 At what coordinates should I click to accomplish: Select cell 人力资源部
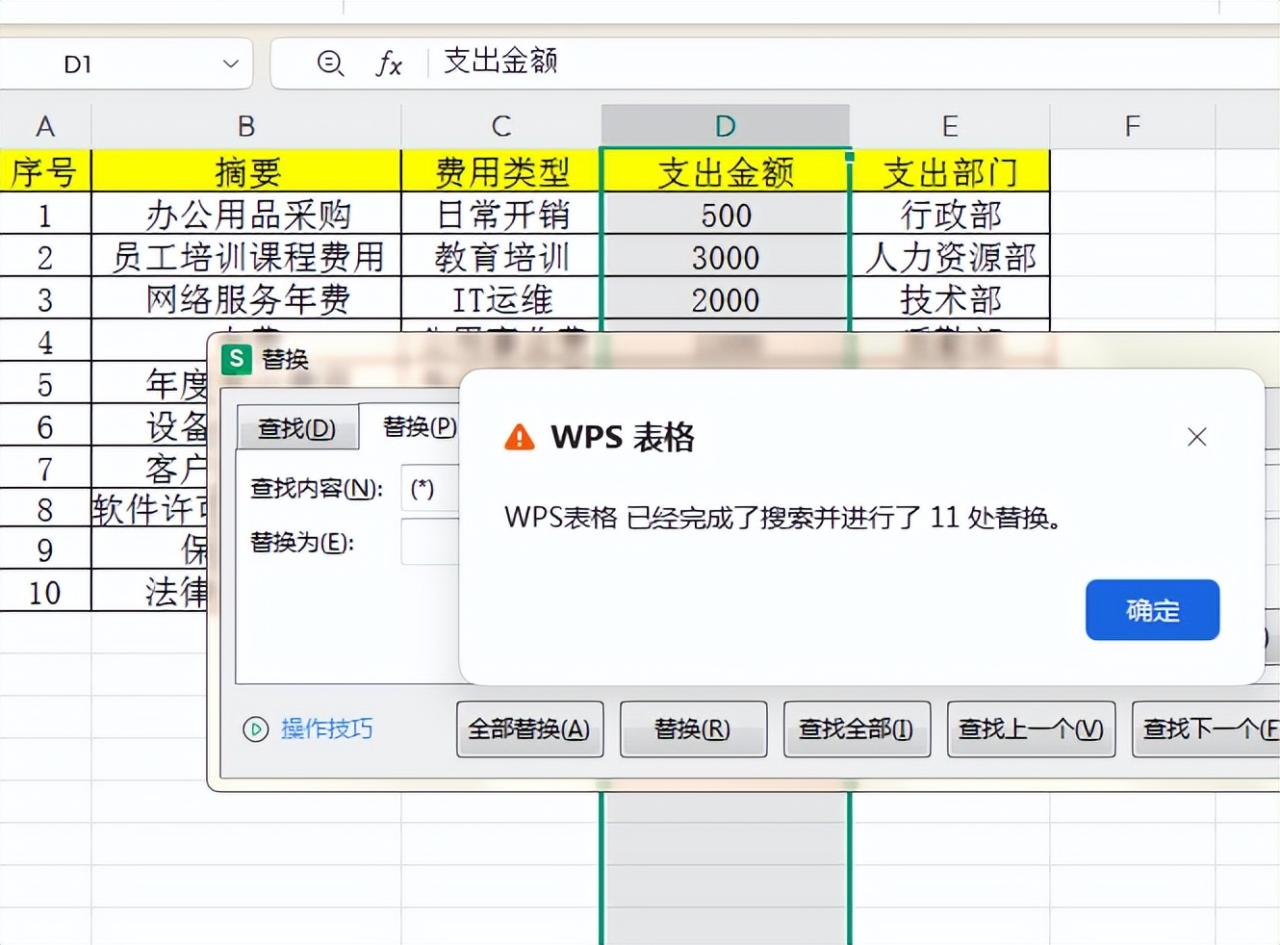pos(949,256)
